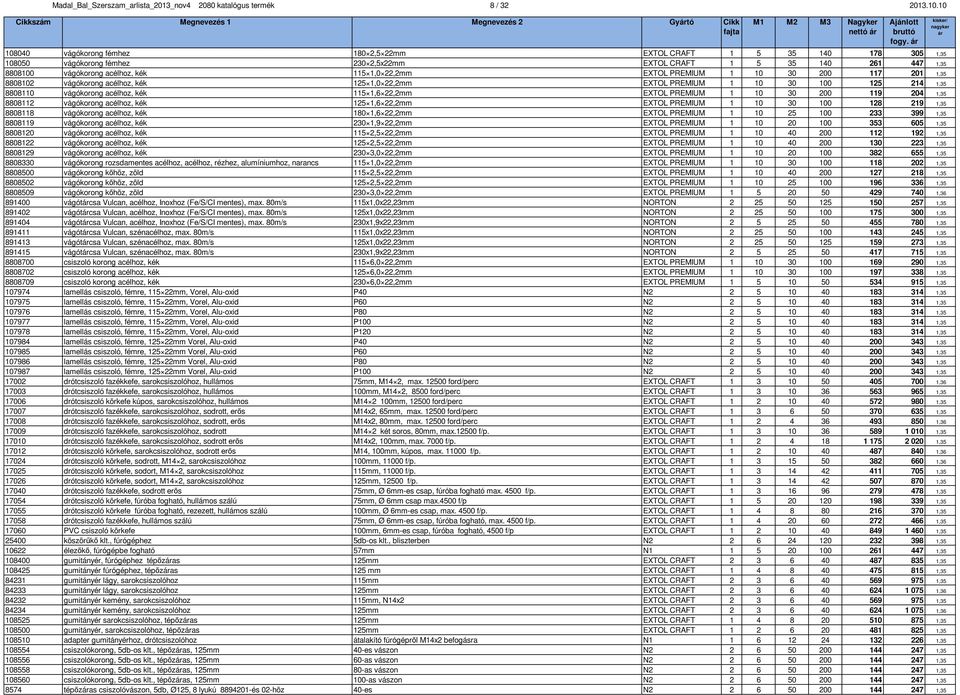This screenshot has width=960, height=695.
Task: Select the rozsdamentes acélhoz vágókorong description
Action: coord(191,163)
